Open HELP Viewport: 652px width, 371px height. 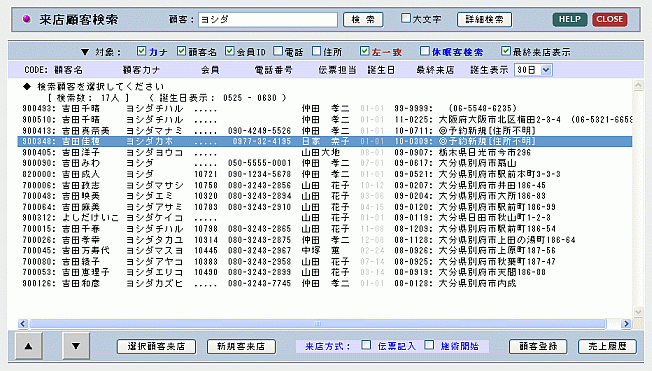[570, 19]
